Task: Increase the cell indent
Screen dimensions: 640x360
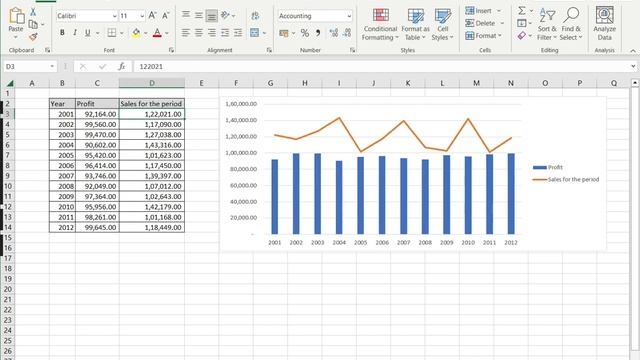Action: coord(238,33)
